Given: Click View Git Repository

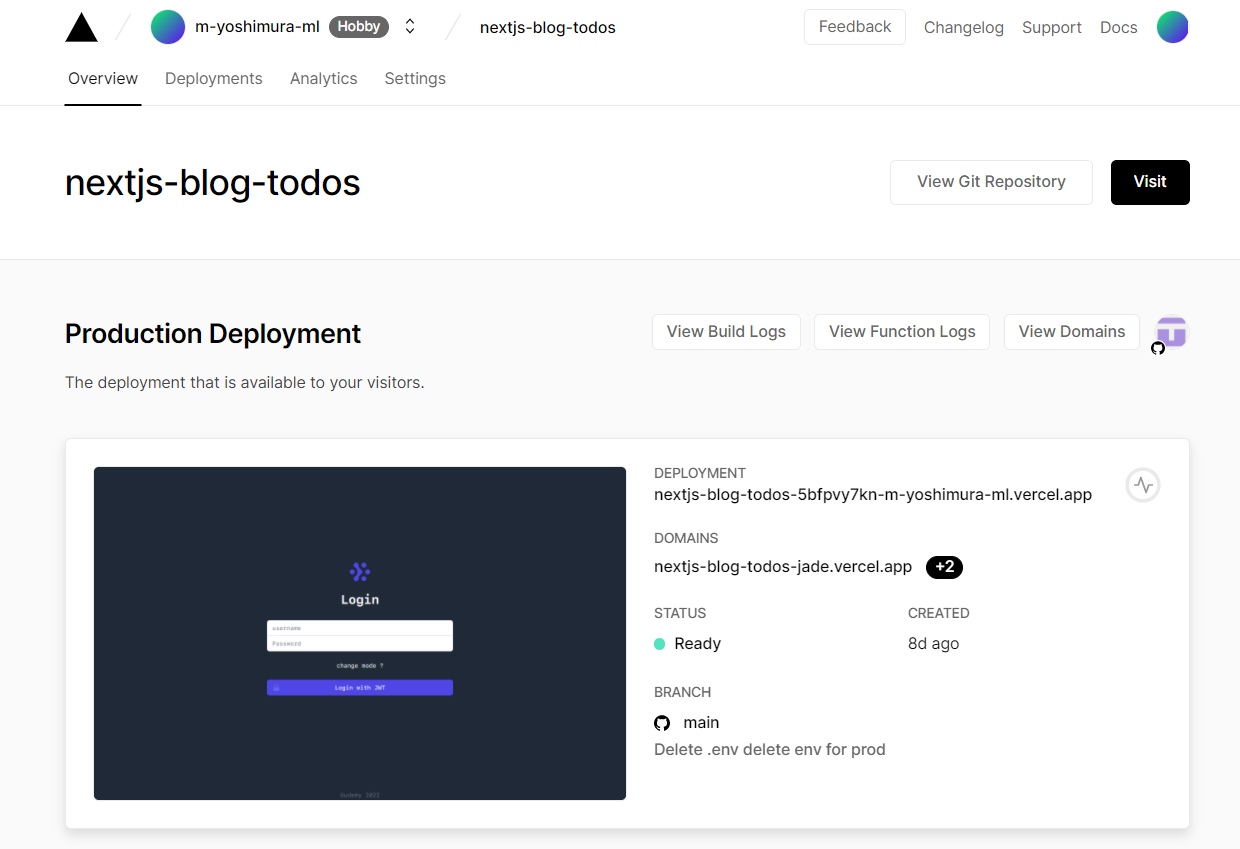Looking at the screenshot, I should click(990, 182).
